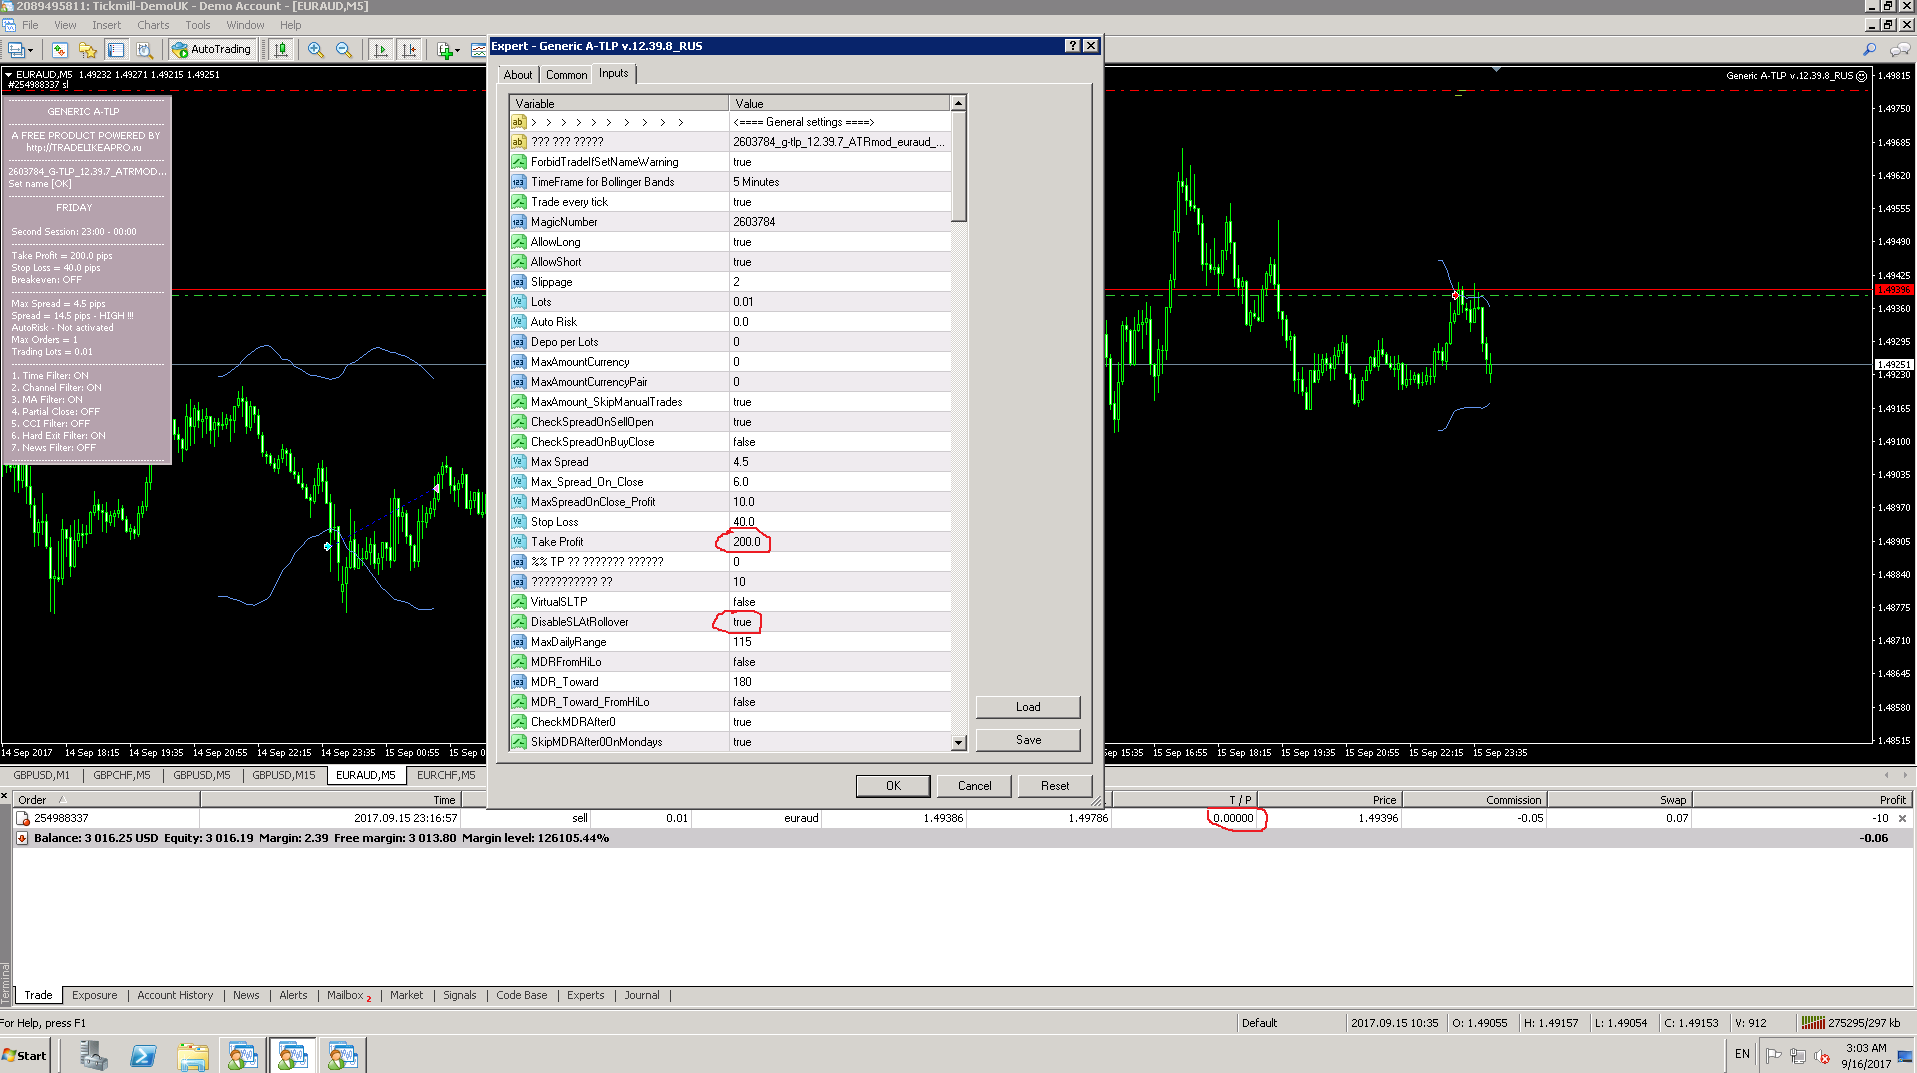The width and height of the screenshot is (1917, 1073).
Task: Toggle the AllowShort true value
Action: coord(742,262)
